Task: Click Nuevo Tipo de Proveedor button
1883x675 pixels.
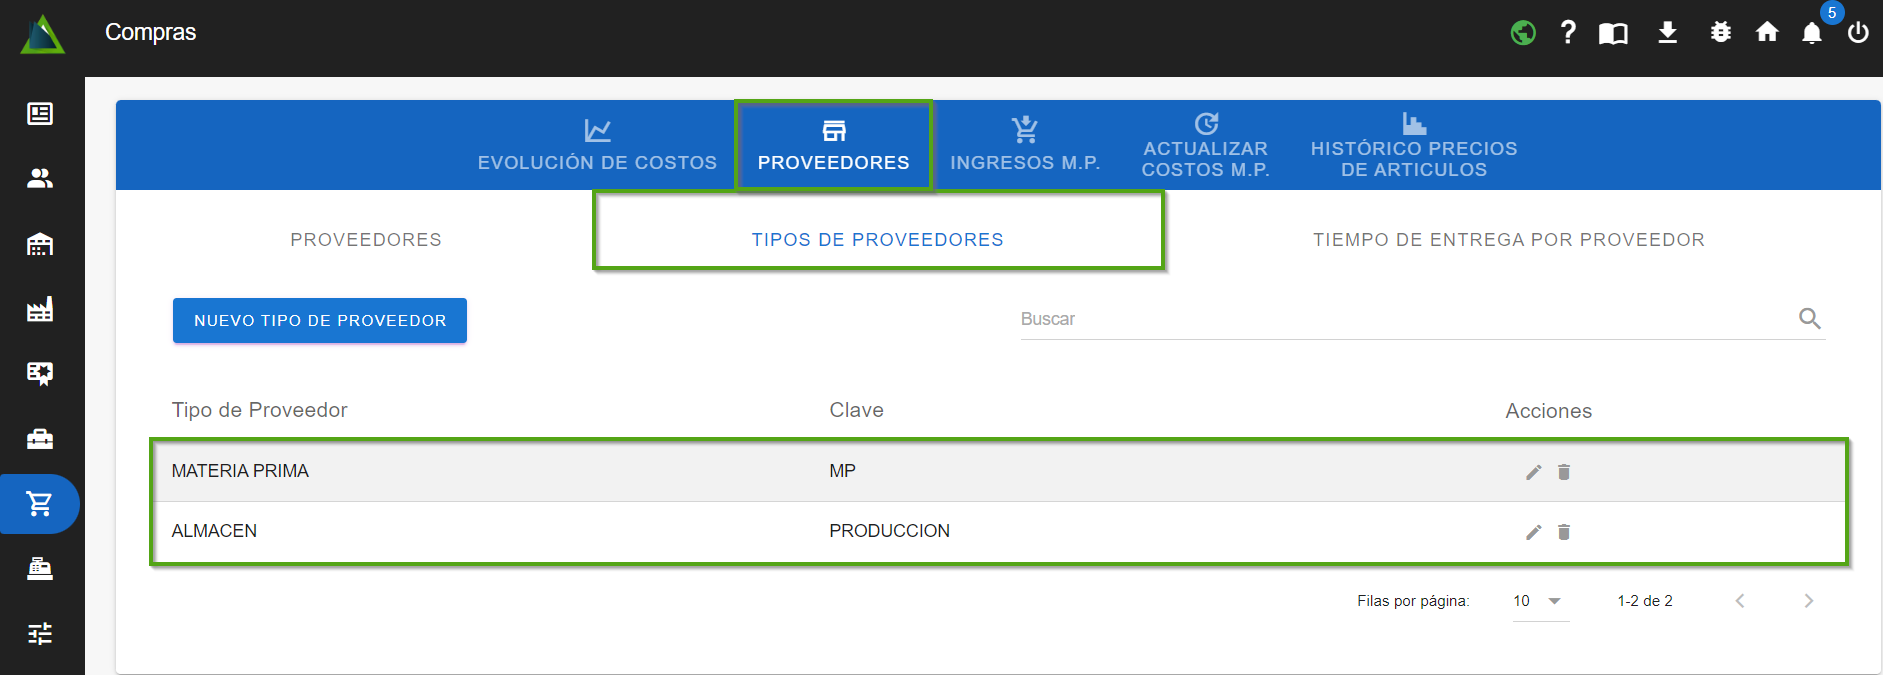Action: click(x=320, y=321)
